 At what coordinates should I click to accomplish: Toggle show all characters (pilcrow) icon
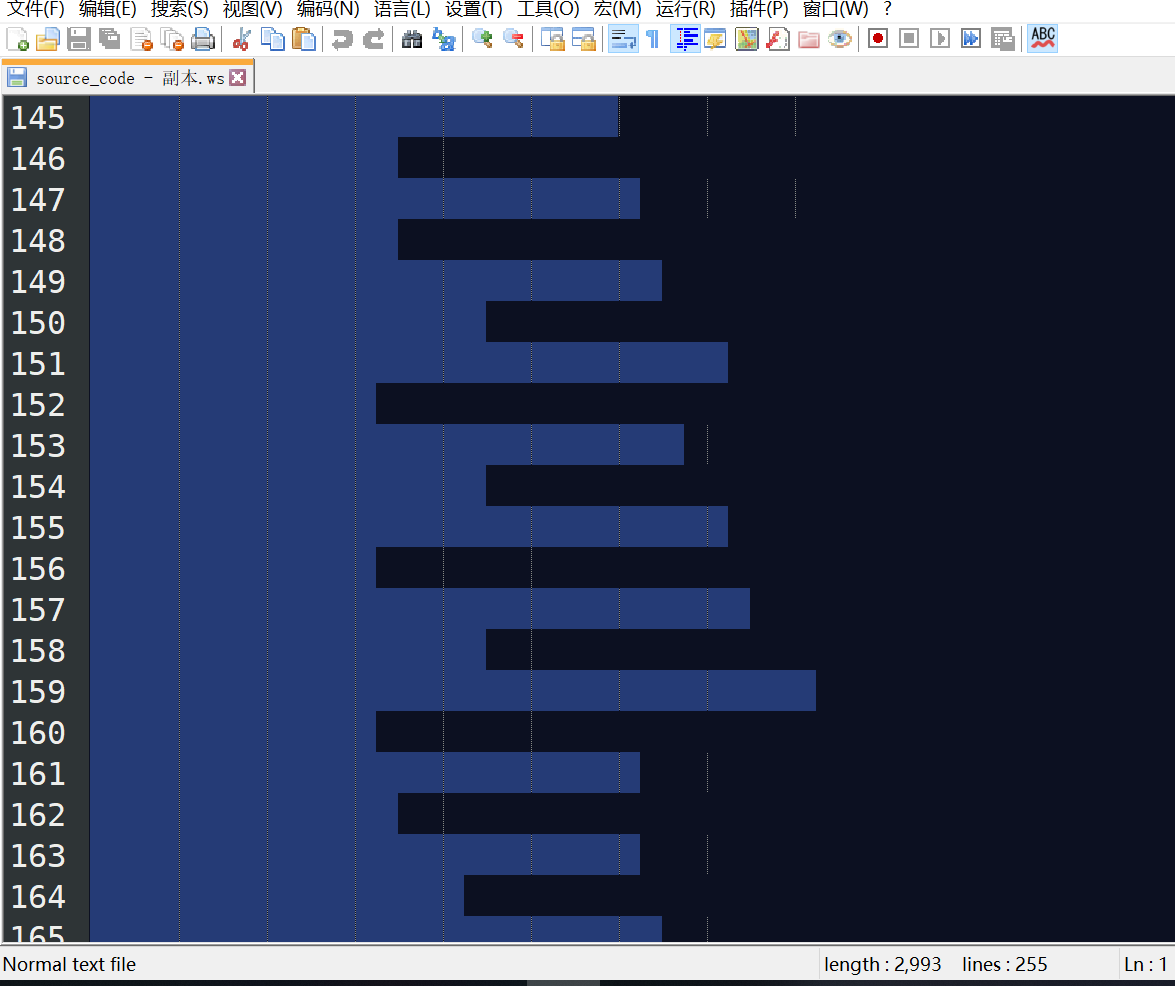point(652,39)
